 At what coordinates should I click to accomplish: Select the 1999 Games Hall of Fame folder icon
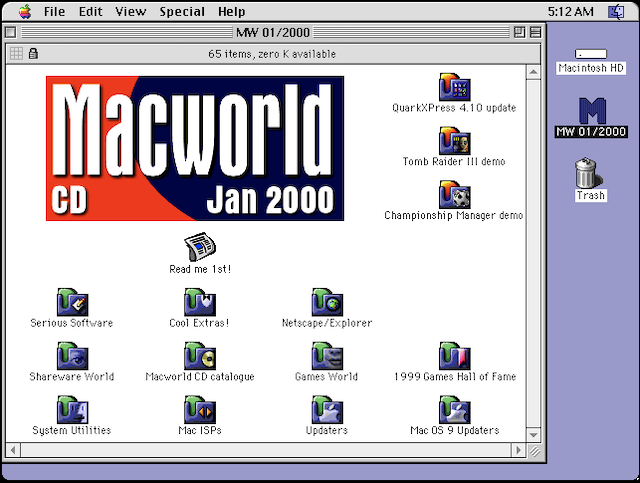[454, 356]
